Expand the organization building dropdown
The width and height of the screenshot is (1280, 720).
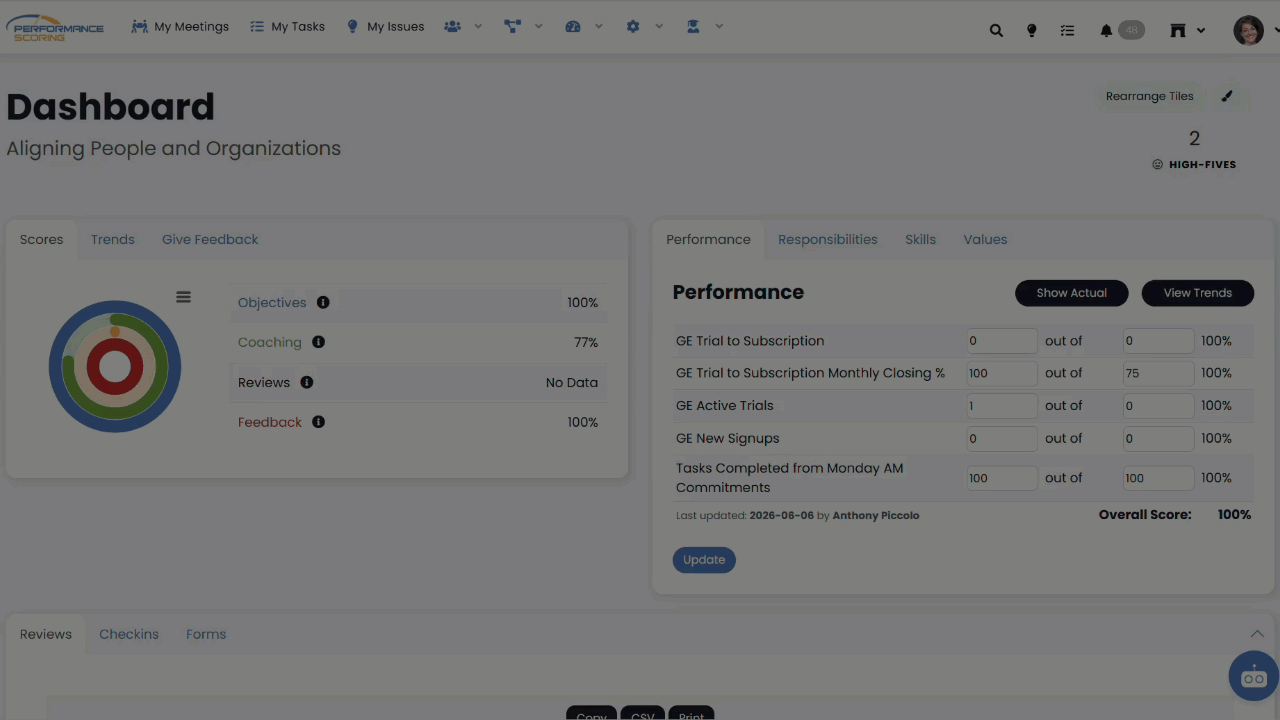click(x=1201, y=31)
